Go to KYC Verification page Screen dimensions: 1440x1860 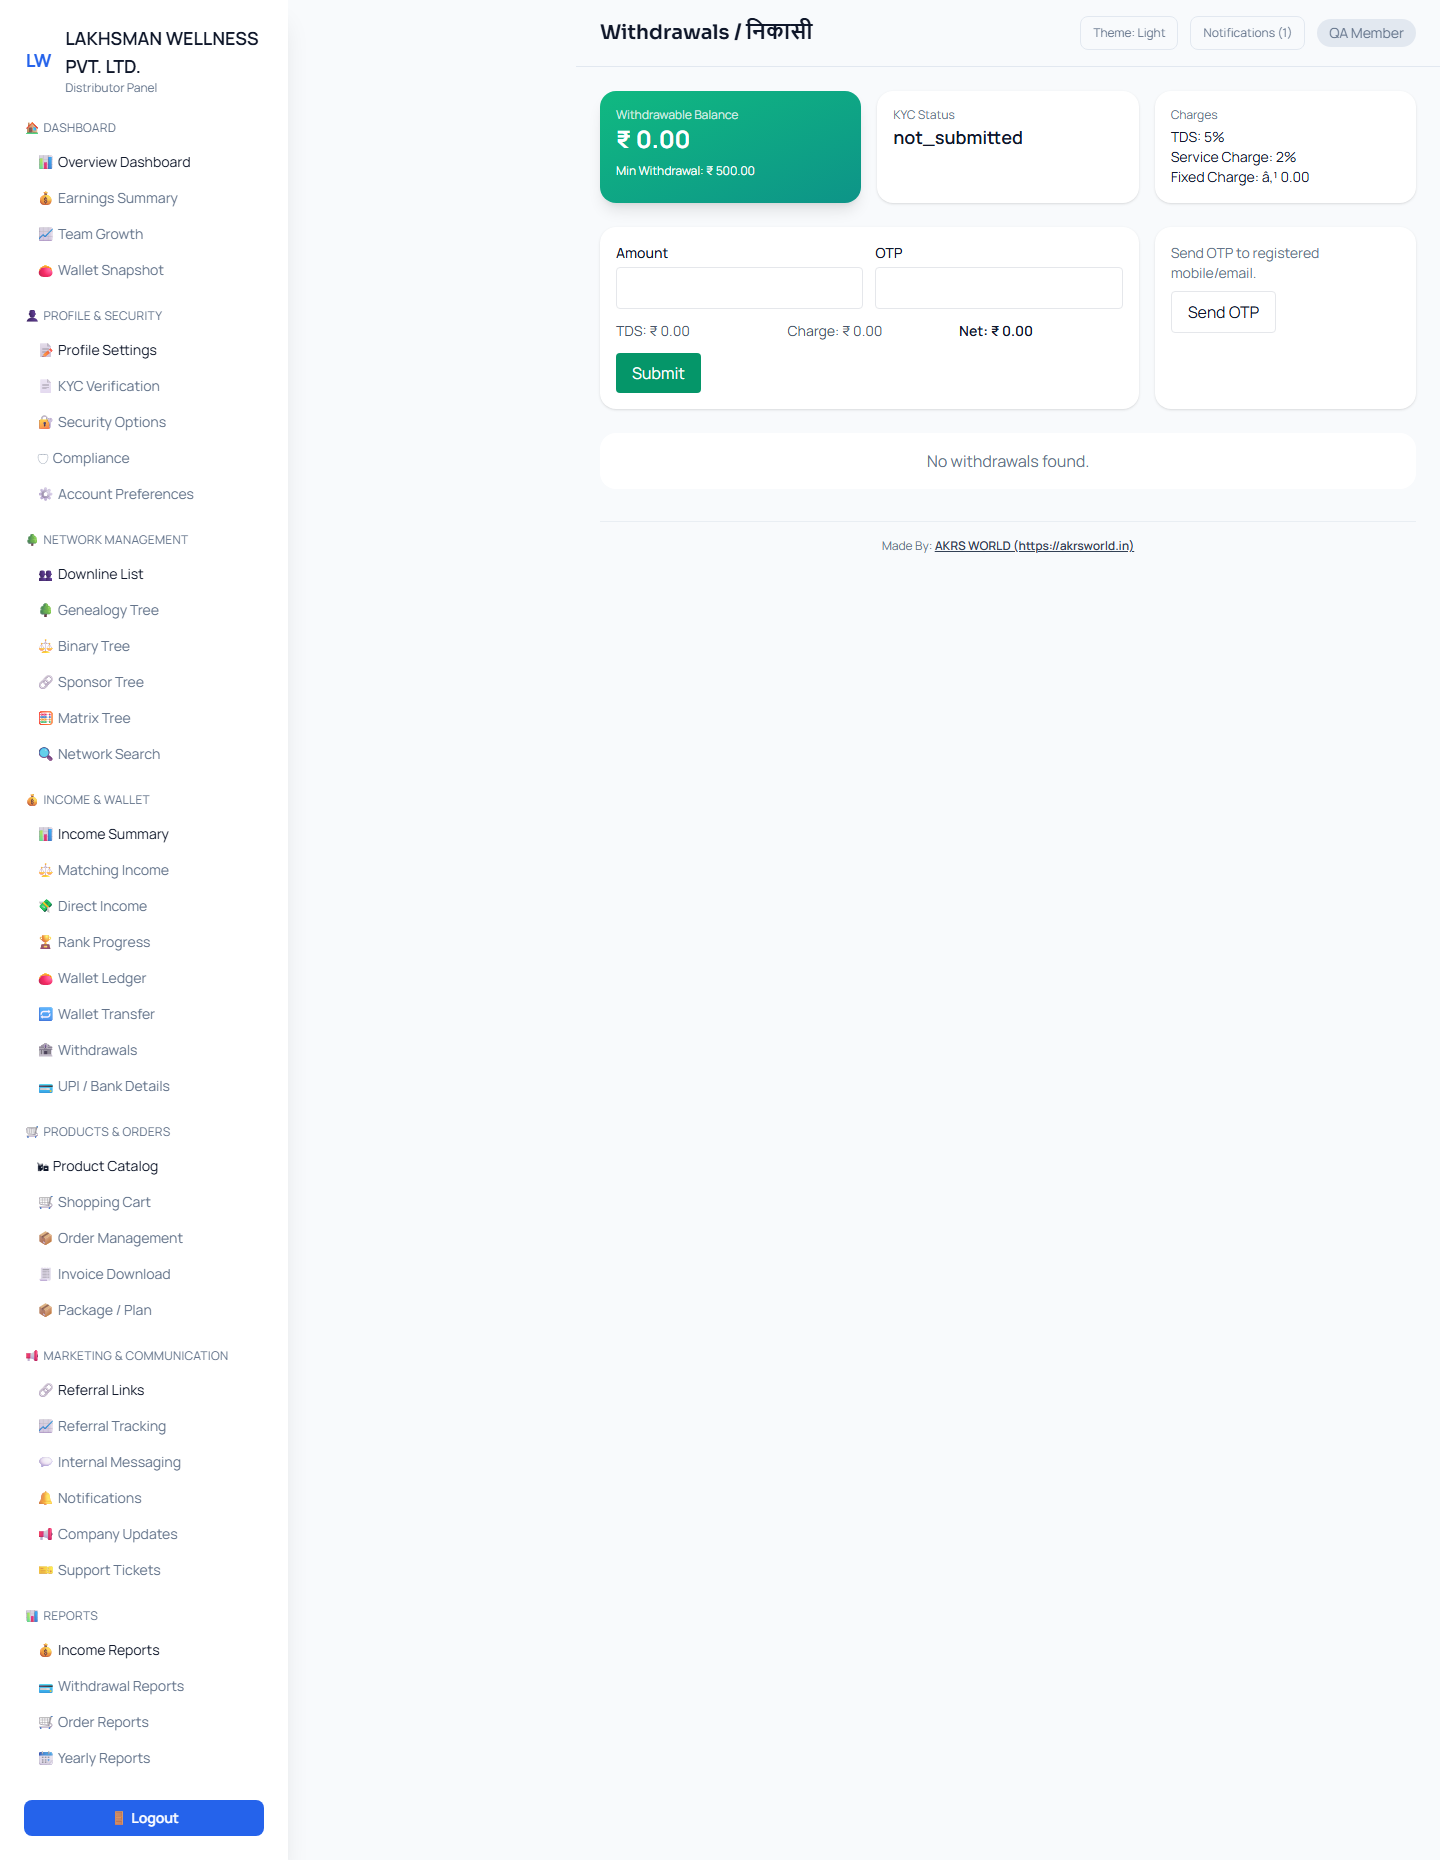[x=108, y=386]
